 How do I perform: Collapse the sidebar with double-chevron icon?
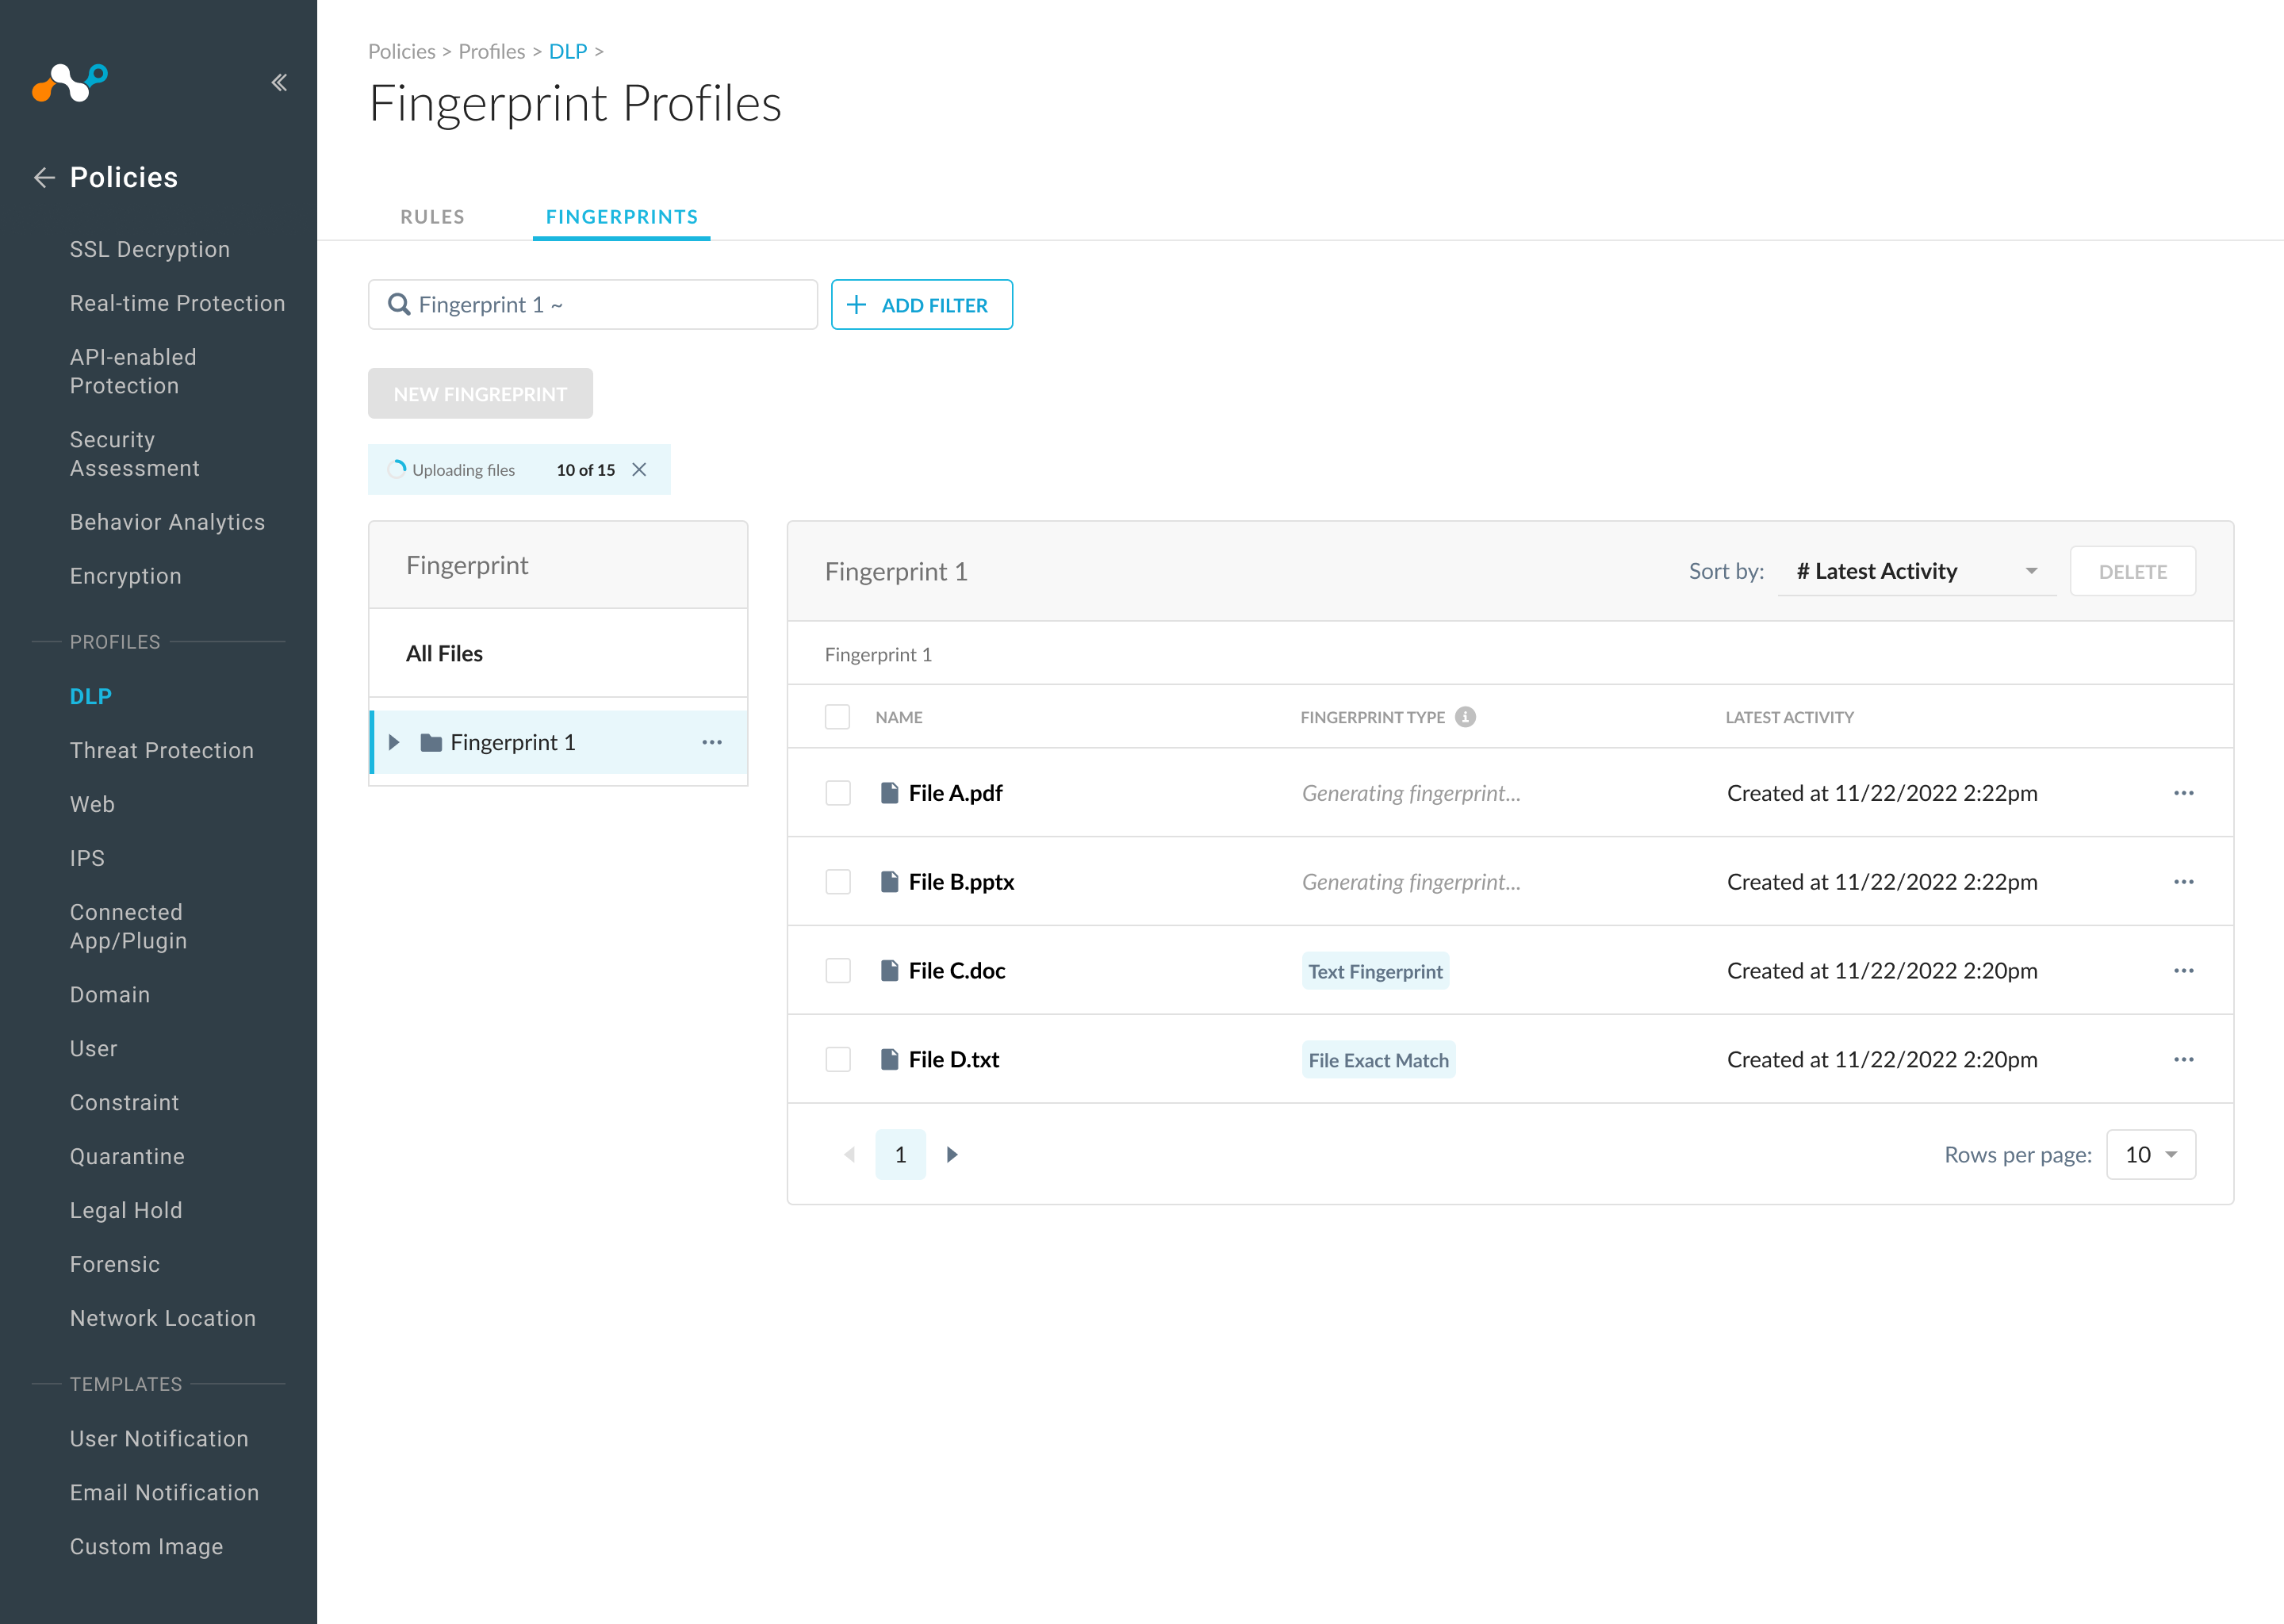click(x=279, y=82)
